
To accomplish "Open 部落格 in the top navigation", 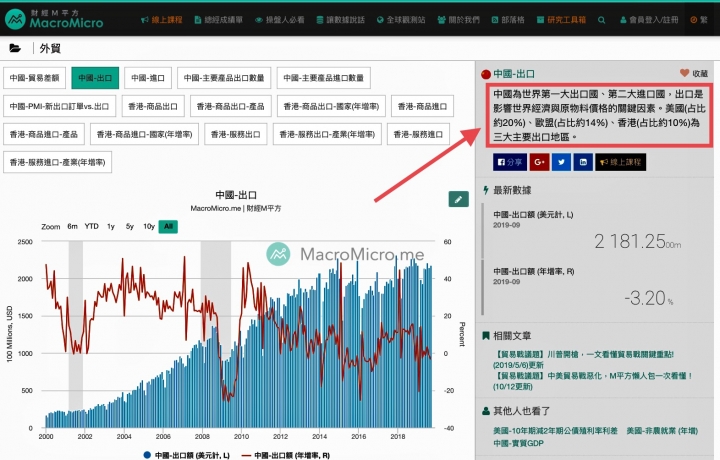I will point(508,20).
